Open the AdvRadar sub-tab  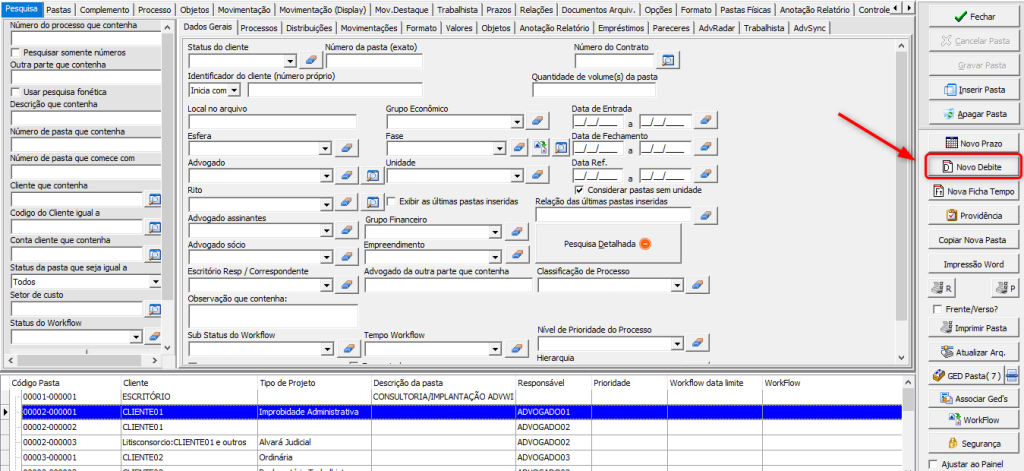tap(716, 28)
